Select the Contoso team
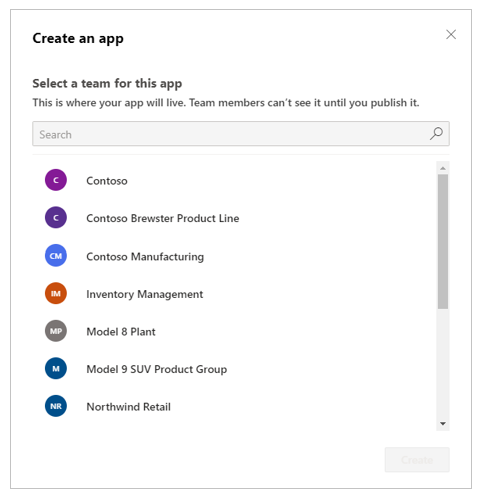486x502 pixels. 233,180
